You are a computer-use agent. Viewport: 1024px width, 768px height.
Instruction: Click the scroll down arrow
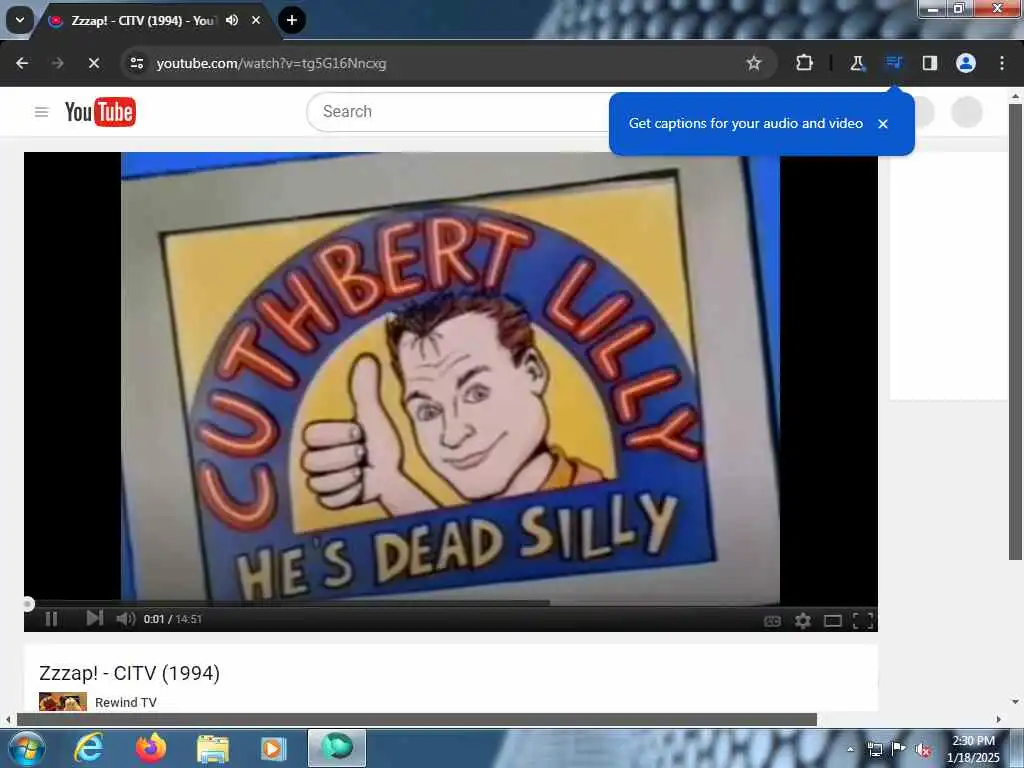(1015, 702)
